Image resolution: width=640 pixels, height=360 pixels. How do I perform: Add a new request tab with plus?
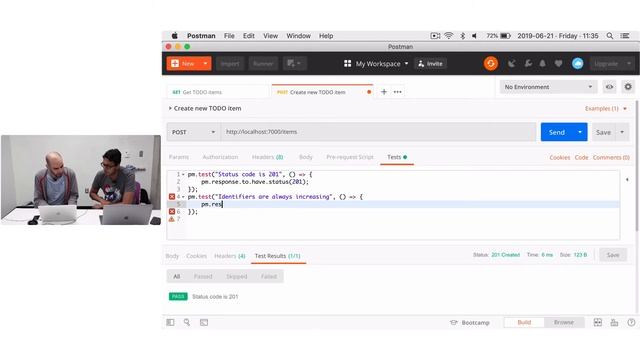click(384, 92)
